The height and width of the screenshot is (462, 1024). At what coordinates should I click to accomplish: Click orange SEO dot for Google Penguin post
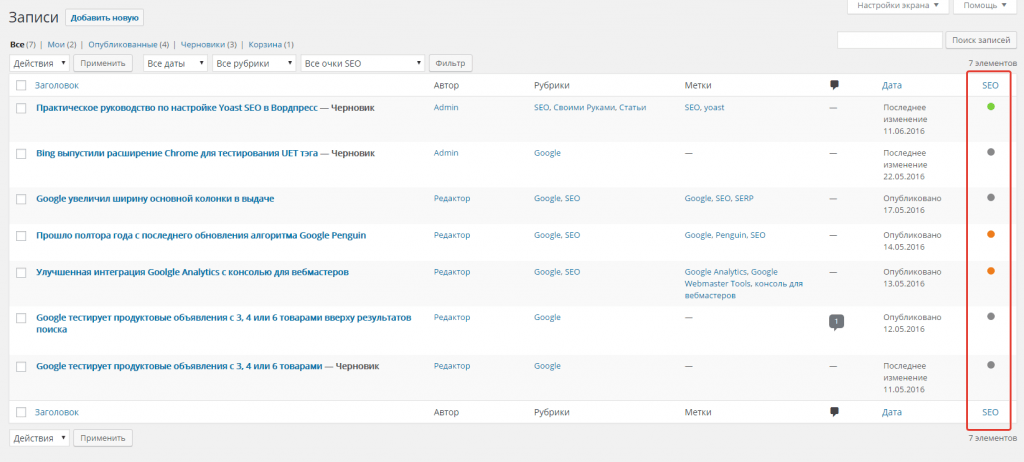coord(991,234)
